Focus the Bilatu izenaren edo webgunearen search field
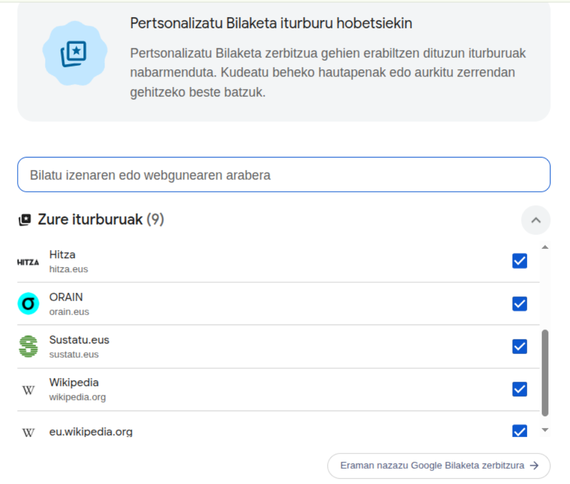 (284, 175)
